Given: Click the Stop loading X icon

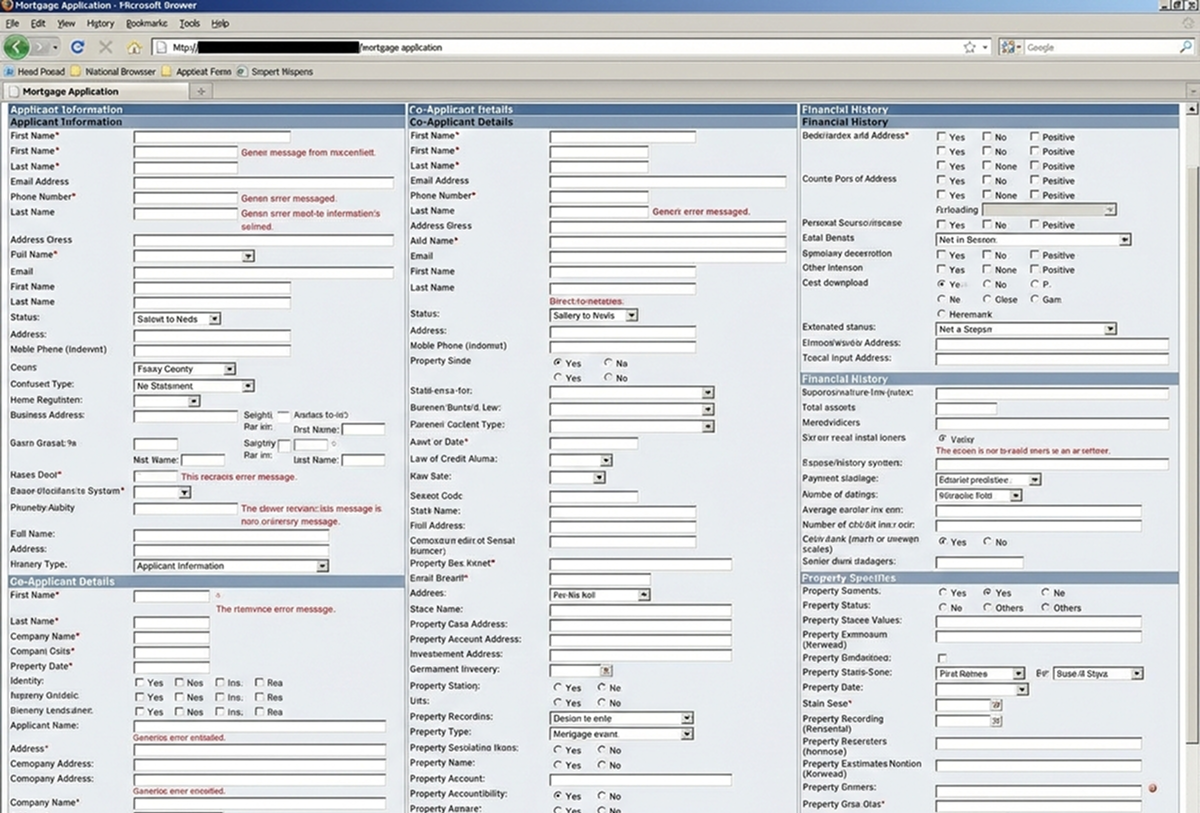Looking at the screenshot, I should pos(106,47).
